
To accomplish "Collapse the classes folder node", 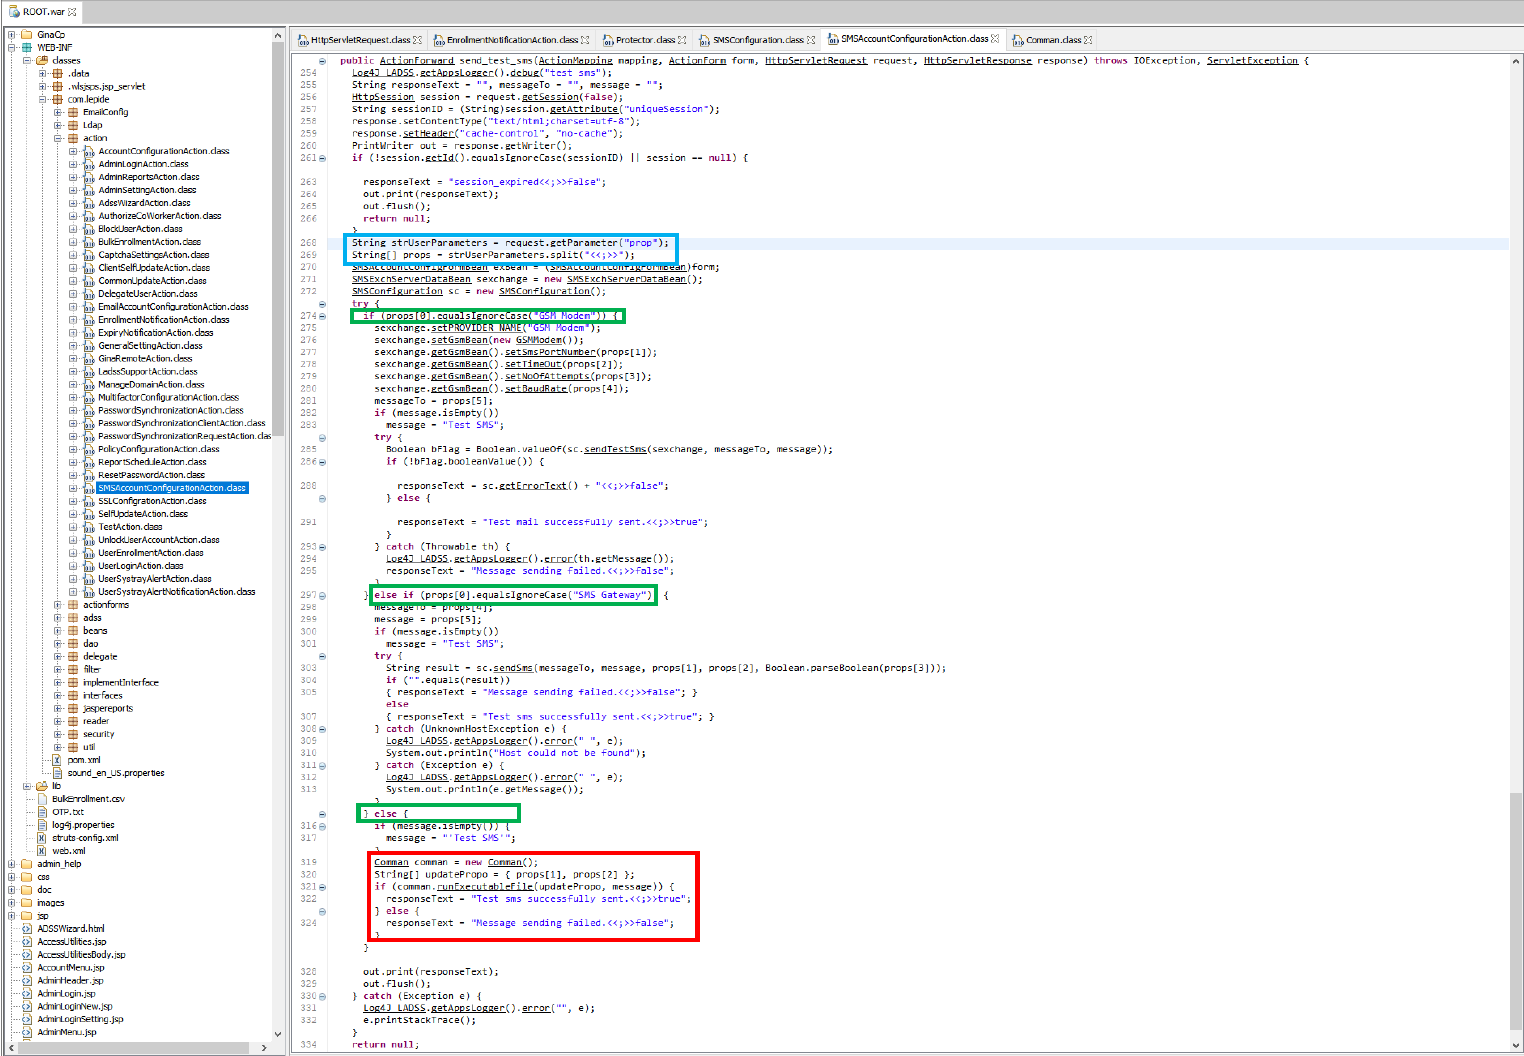I will [x=27, y=60].
